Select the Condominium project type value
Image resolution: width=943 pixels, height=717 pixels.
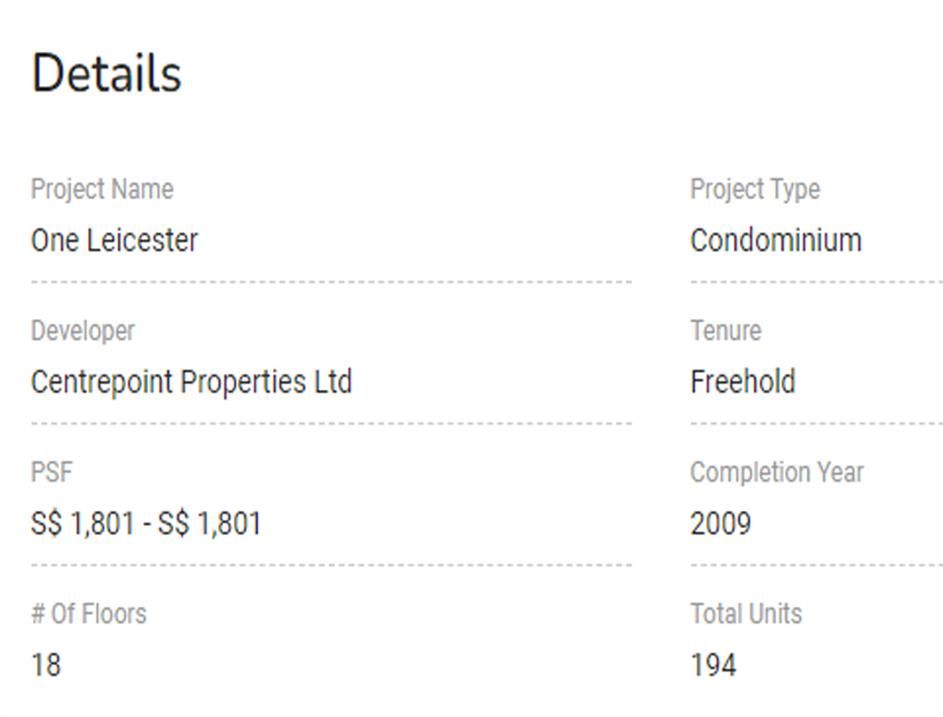coord(776,240)
